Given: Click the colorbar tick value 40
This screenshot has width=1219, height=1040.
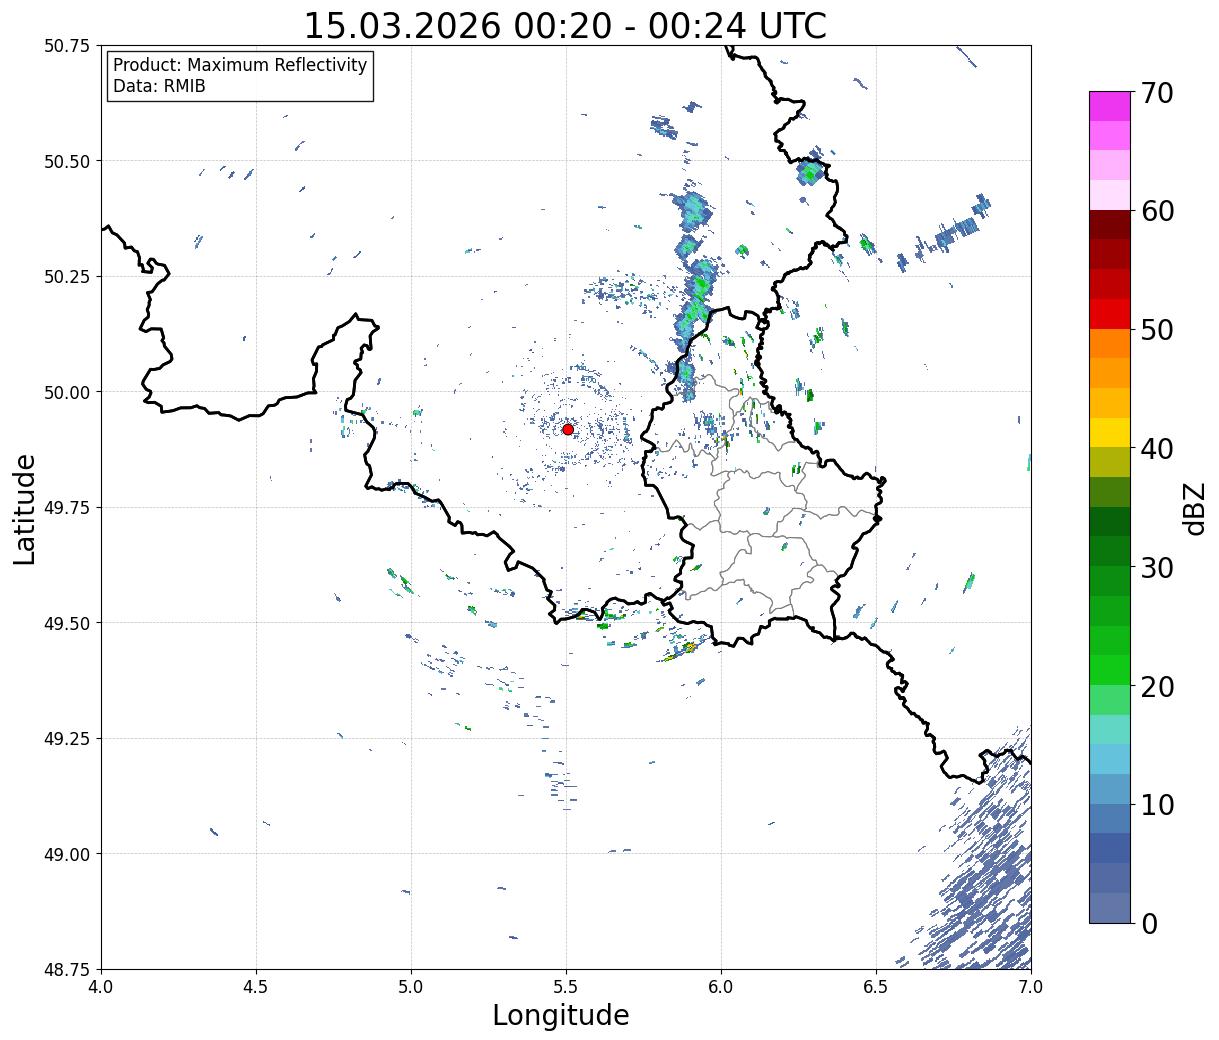Looking at the screenshot, I should [1156, 449].
